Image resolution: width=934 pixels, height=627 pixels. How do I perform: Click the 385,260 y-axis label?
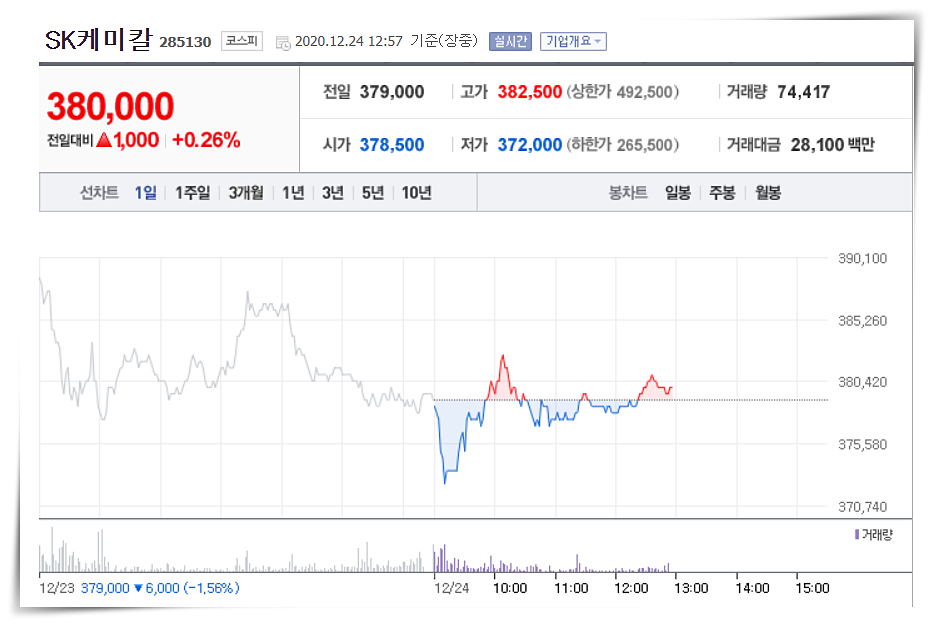click(x=862, y=320)
